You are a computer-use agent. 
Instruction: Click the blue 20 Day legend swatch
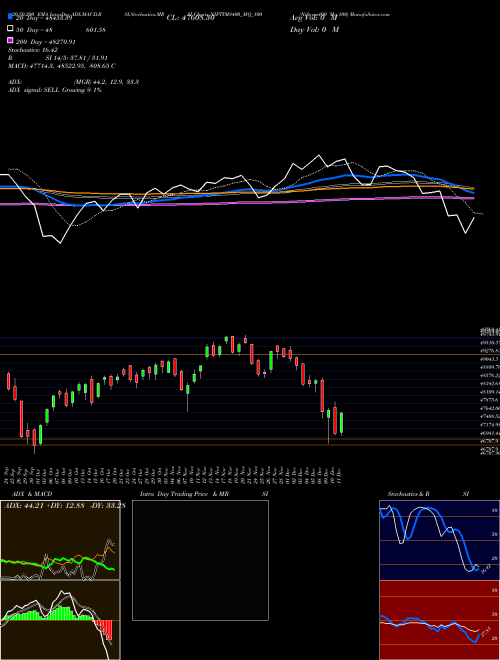tap(10, 17)
